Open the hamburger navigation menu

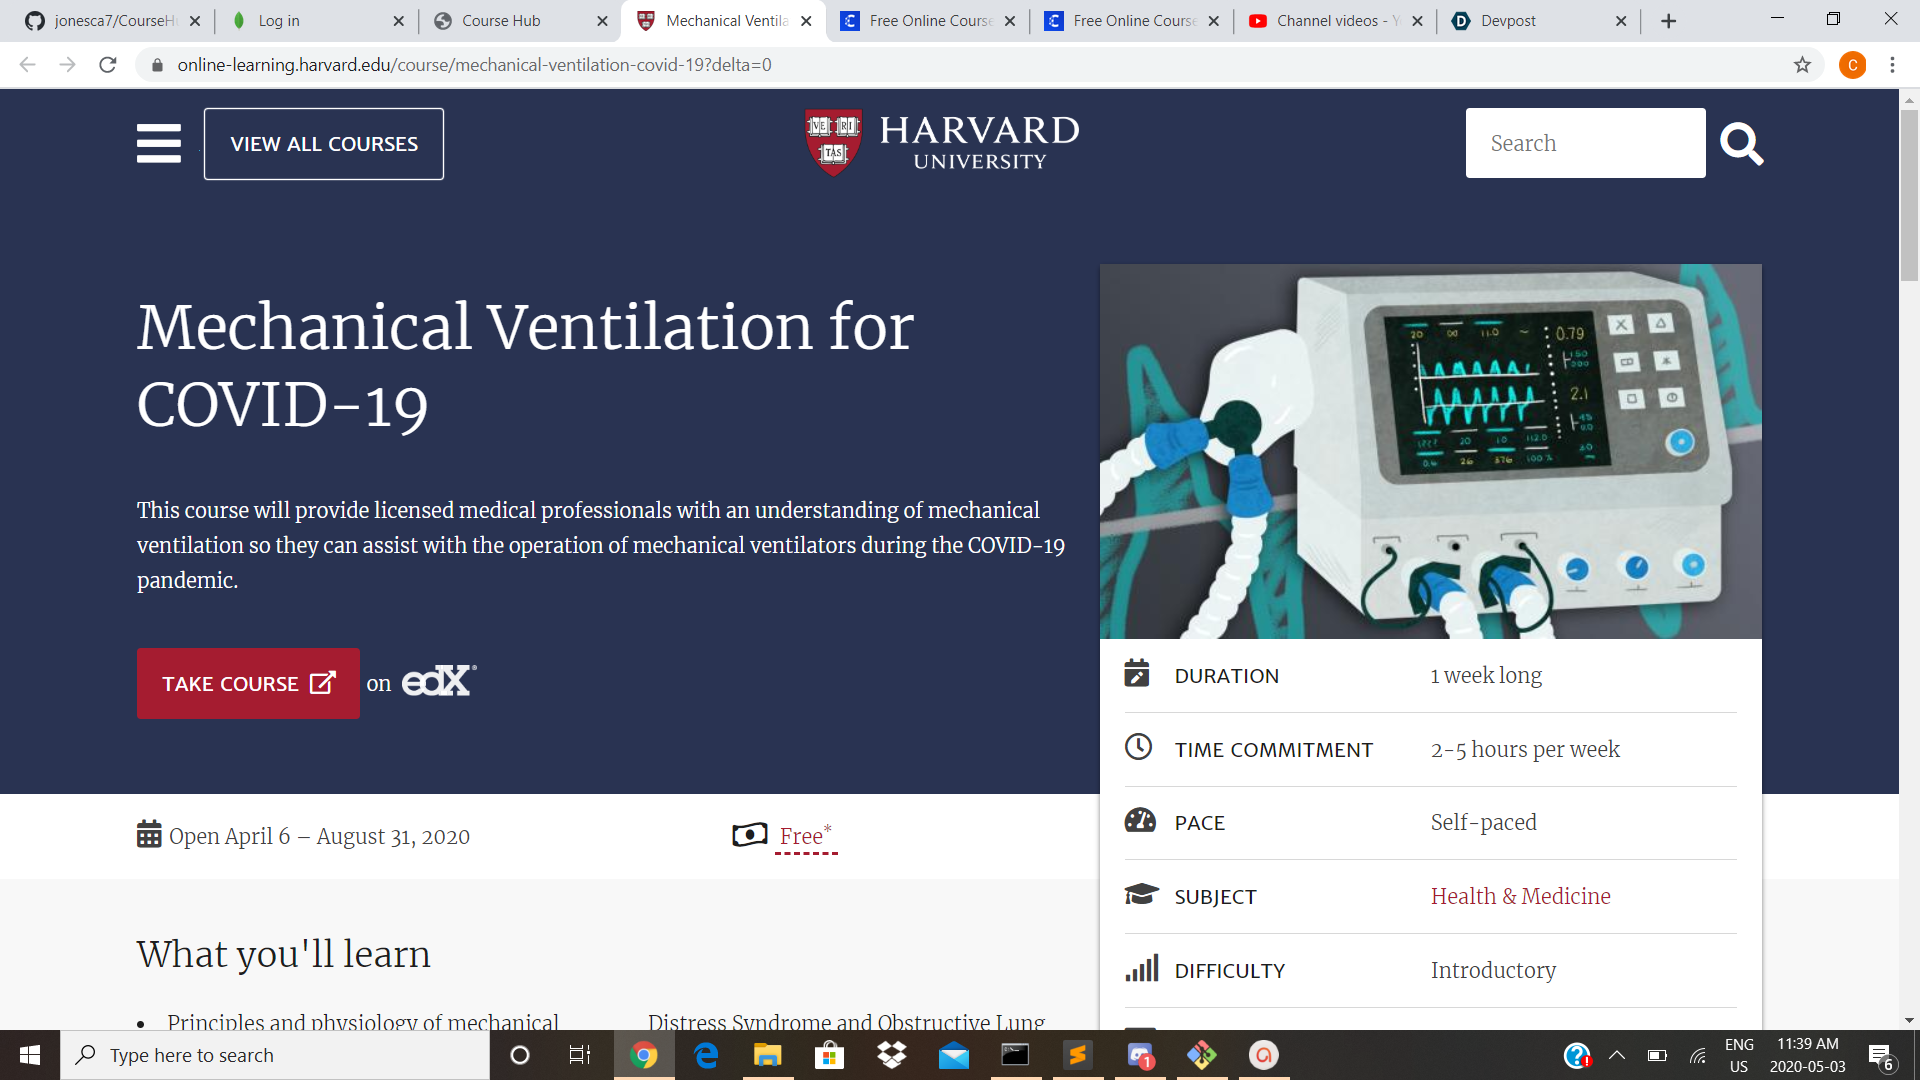tap(159, 143)
